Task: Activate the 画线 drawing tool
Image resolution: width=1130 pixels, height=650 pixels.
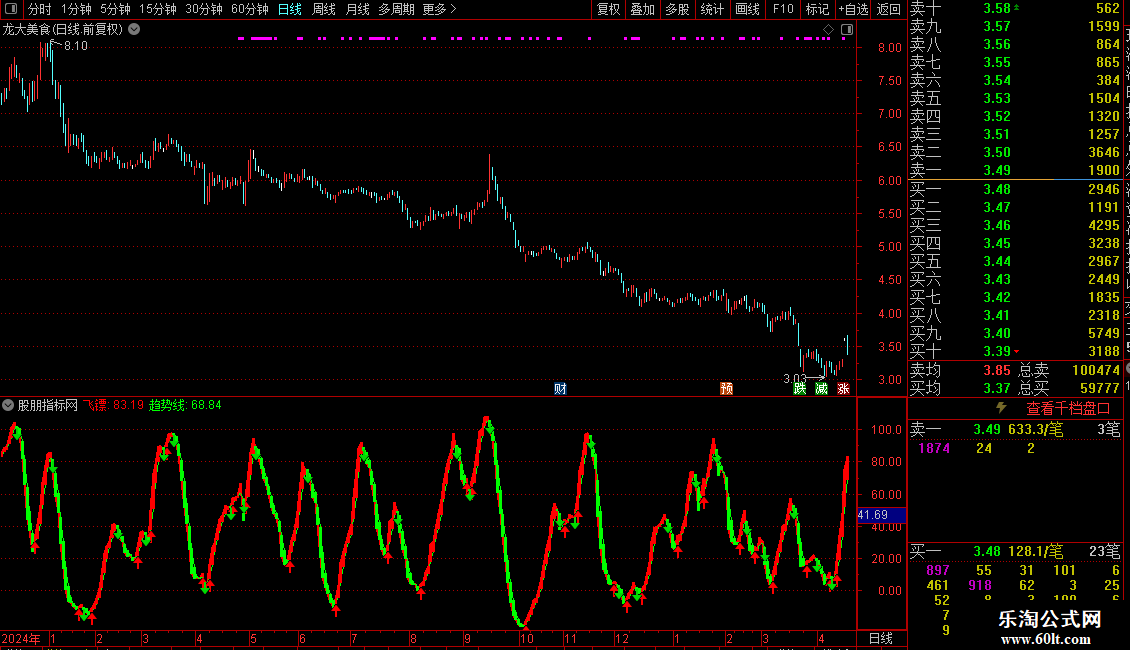Action: tap(747, 9)
